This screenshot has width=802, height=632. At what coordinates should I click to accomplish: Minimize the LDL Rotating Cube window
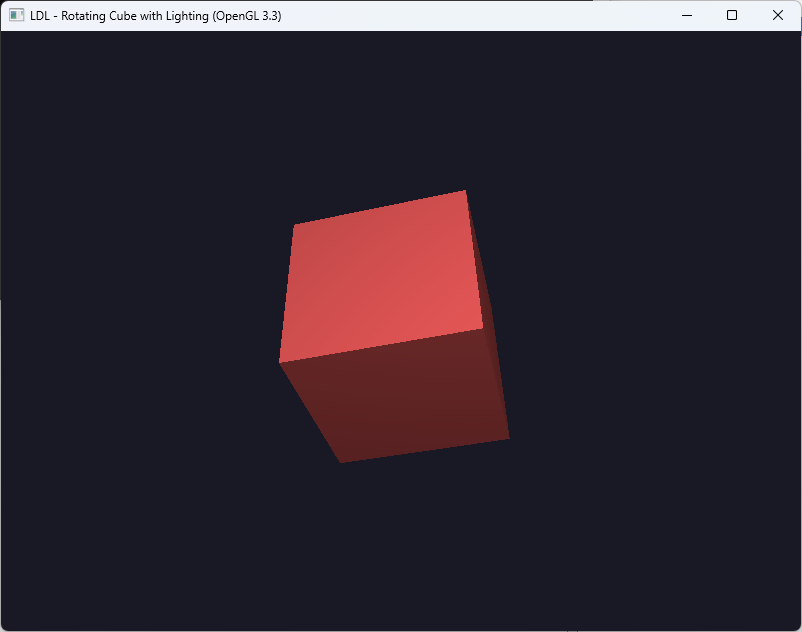(687, 15)
